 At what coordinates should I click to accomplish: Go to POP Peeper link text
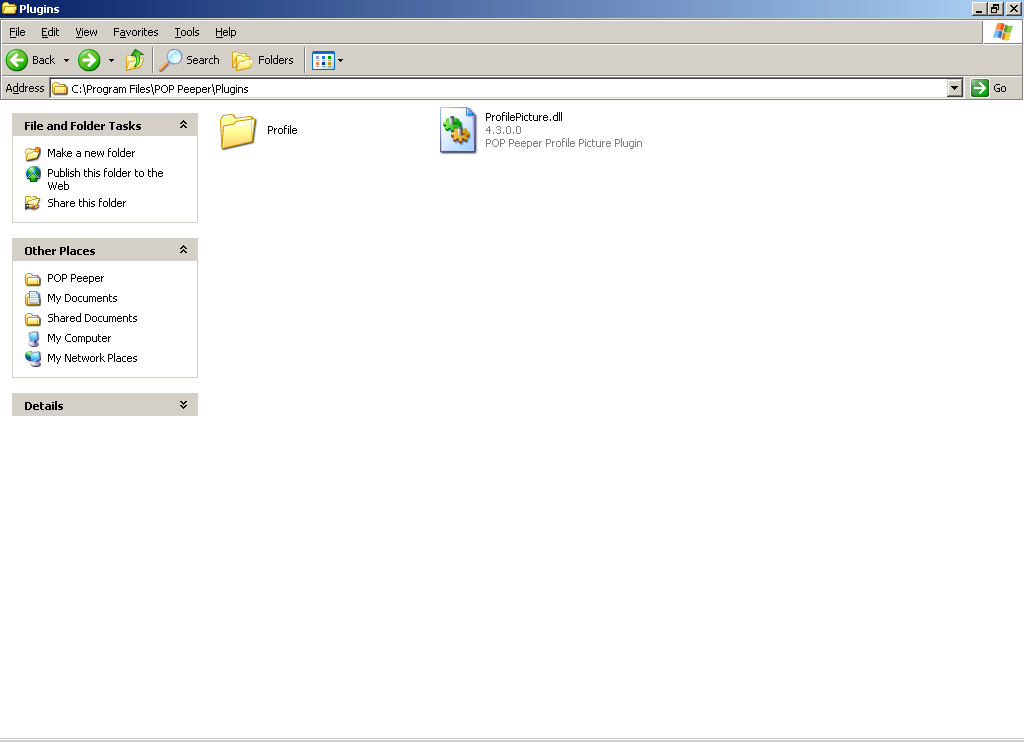coord(75,278)
